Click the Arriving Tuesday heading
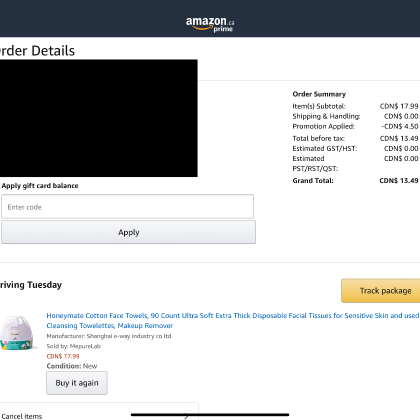Image resolution: width=420 pixels, height=420 pixels. point(31,285)
